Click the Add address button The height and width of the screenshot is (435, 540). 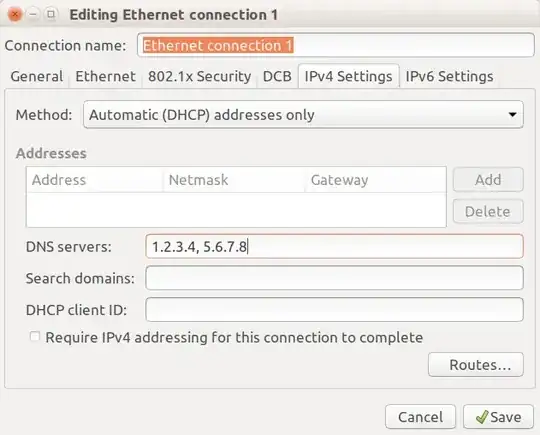(488, 179)
